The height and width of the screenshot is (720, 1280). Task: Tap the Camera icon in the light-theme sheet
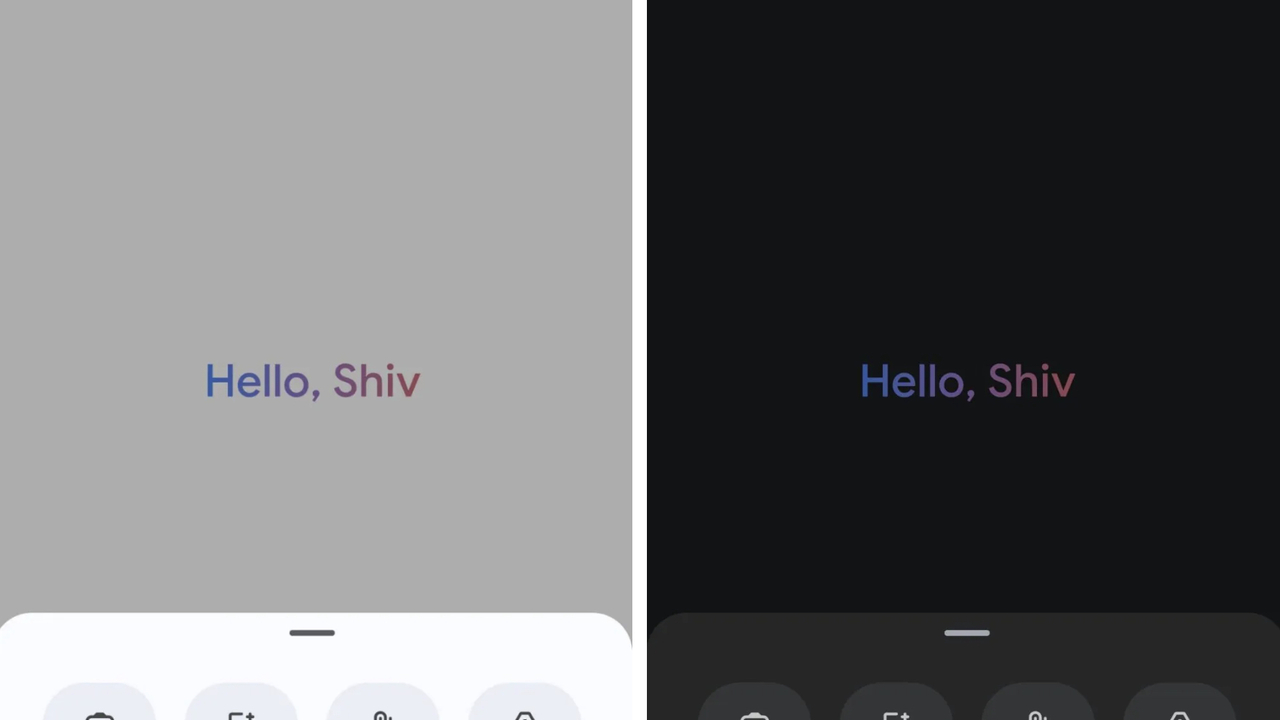[x=100, y=714]
